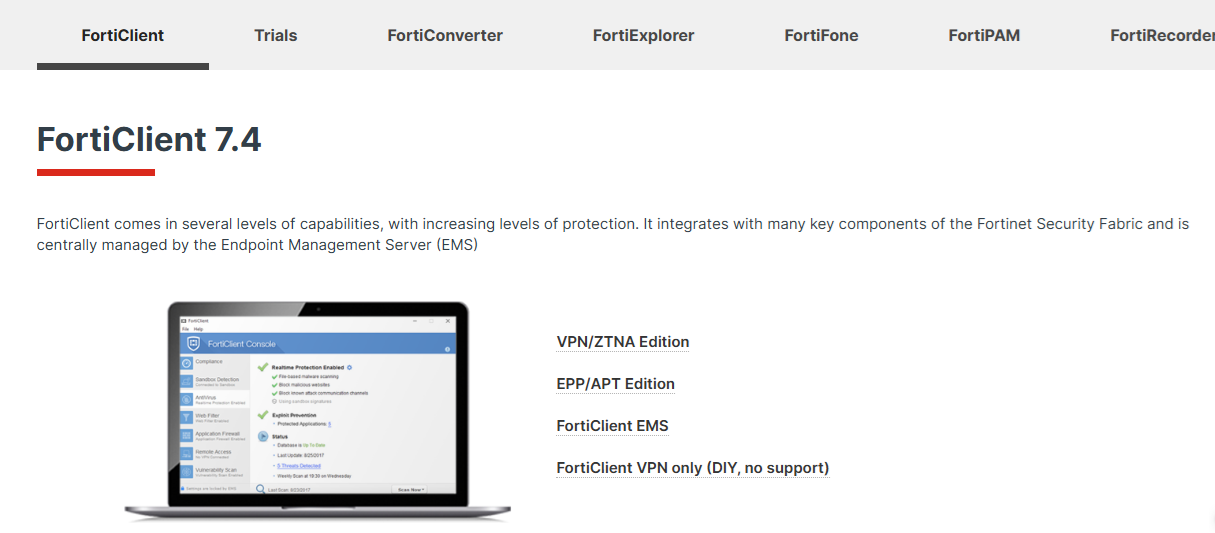The height and width of the screenshot is (533, 1215).
Task: Open the gear beside Realtime Protection Enabled
Action: click(x=349, y=368)
